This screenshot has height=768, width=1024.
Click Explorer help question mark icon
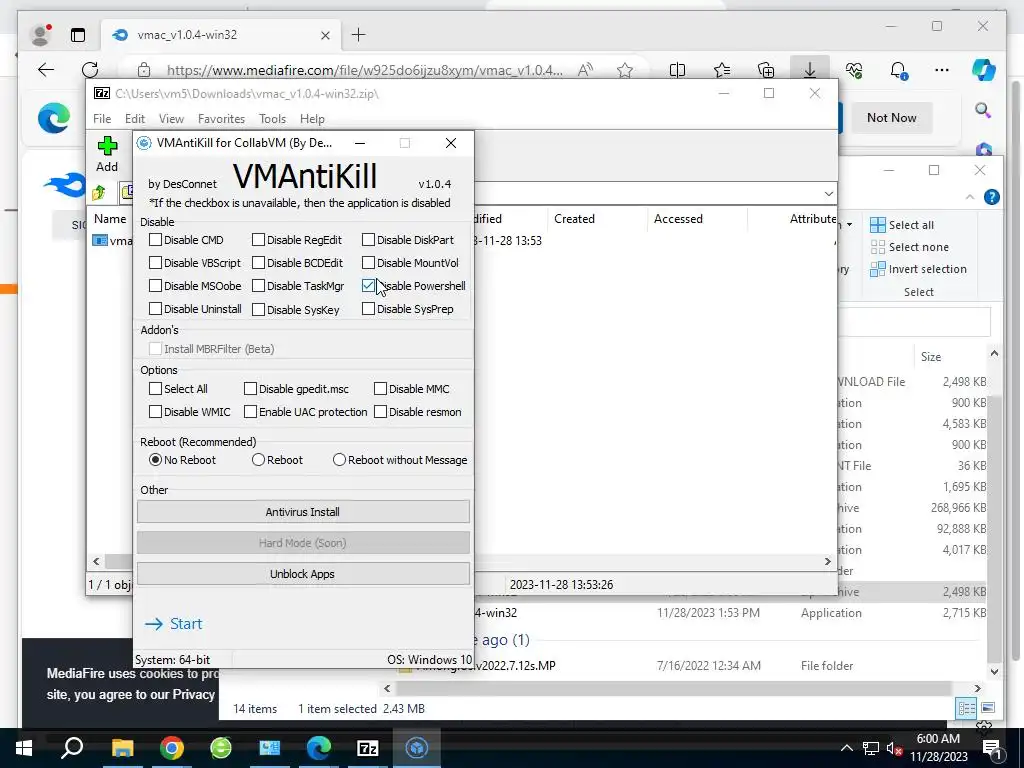tap(991, 197)
